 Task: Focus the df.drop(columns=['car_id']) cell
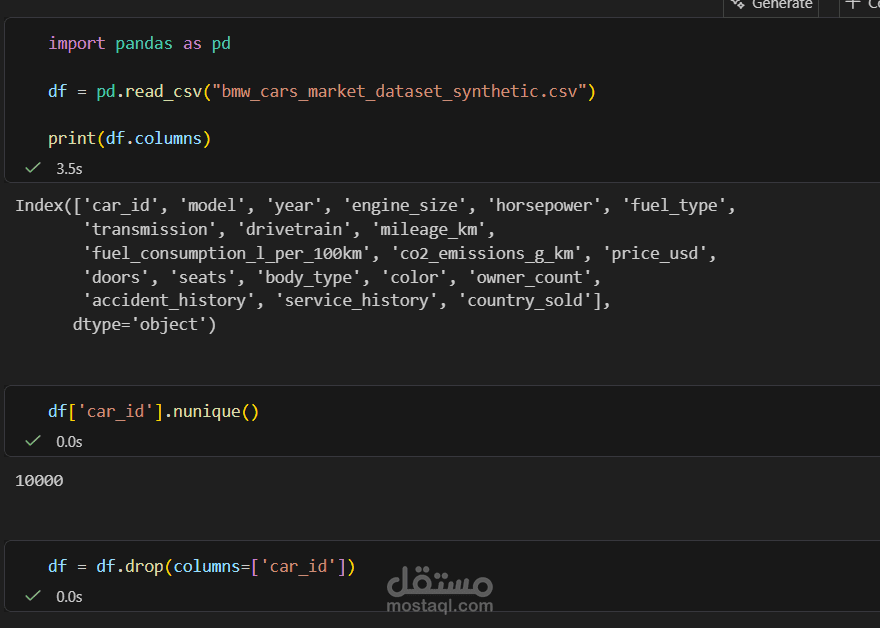click(x=201, y=566)
